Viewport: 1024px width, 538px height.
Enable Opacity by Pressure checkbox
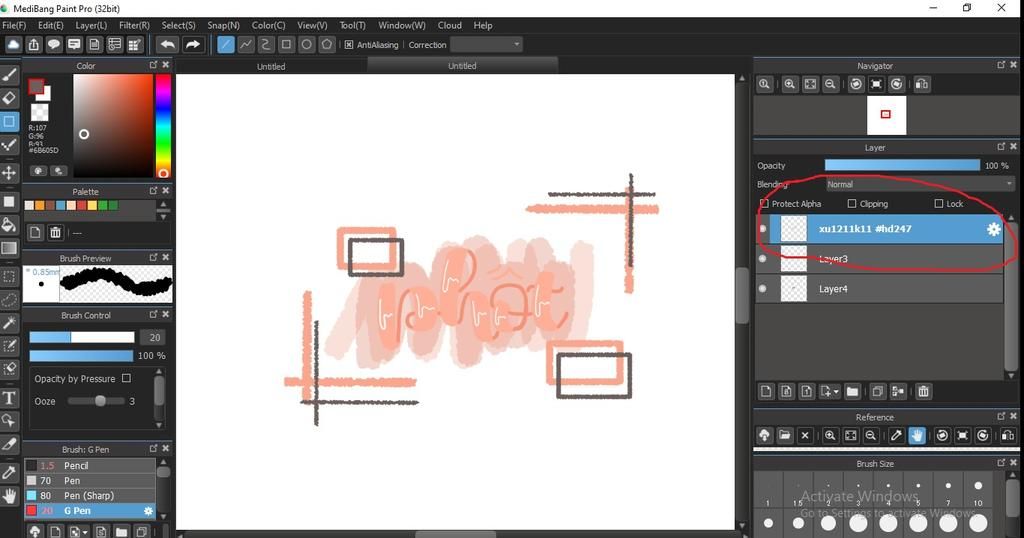(126, 378)
